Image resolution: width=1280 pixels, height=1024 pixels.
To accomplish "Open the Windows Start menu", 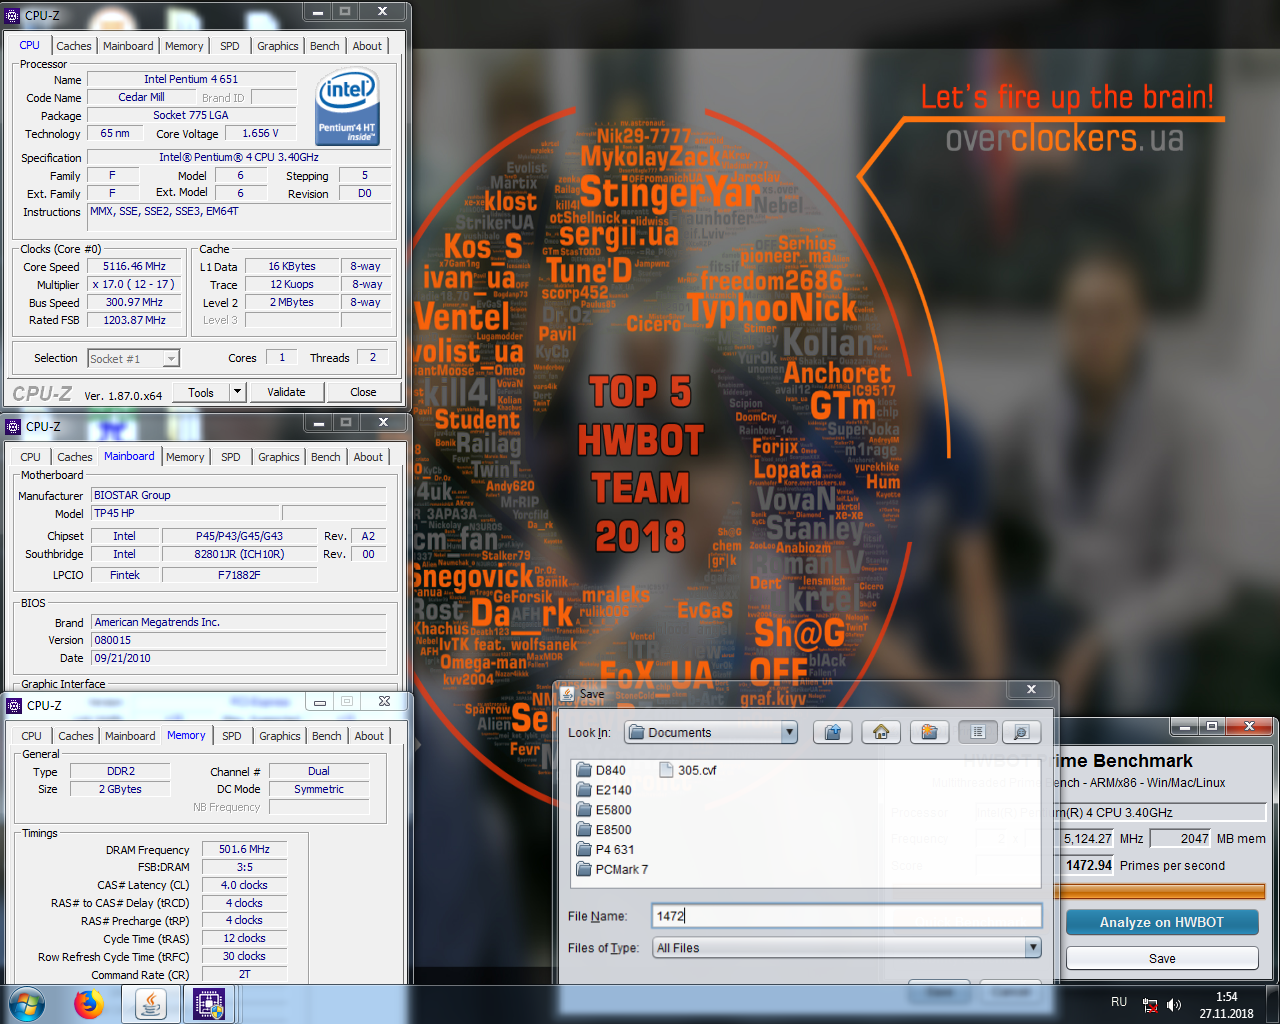I will [27, 1004].
